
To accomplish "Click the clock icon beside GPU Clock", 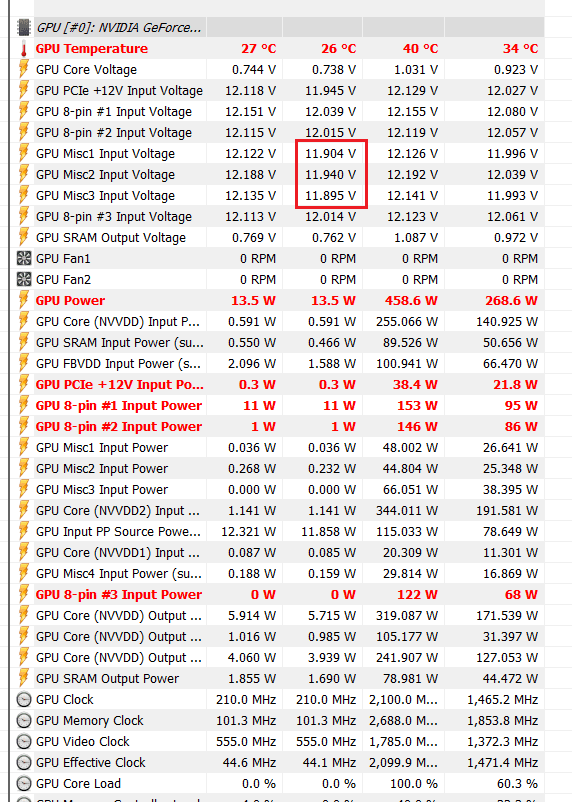I will [24, 700].
